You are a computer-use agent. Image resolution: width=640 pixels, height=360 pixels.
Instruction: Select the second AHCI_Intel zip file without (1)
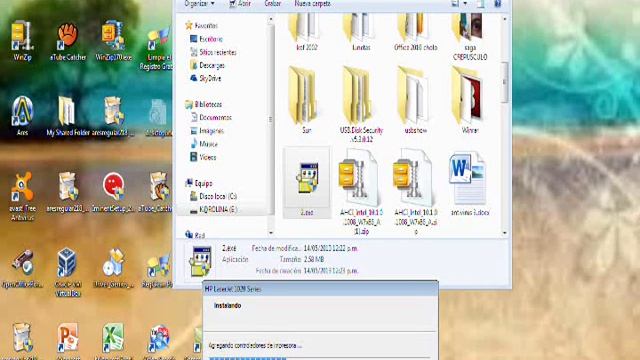tap(415, 191)
